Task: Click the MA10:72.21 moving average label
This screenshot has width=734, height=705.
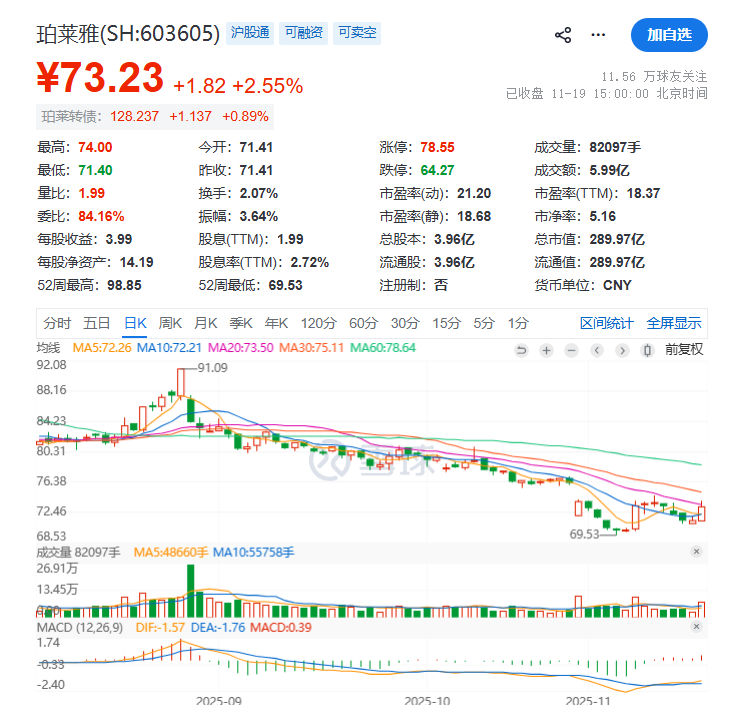Action: click(x=169, y=348)
